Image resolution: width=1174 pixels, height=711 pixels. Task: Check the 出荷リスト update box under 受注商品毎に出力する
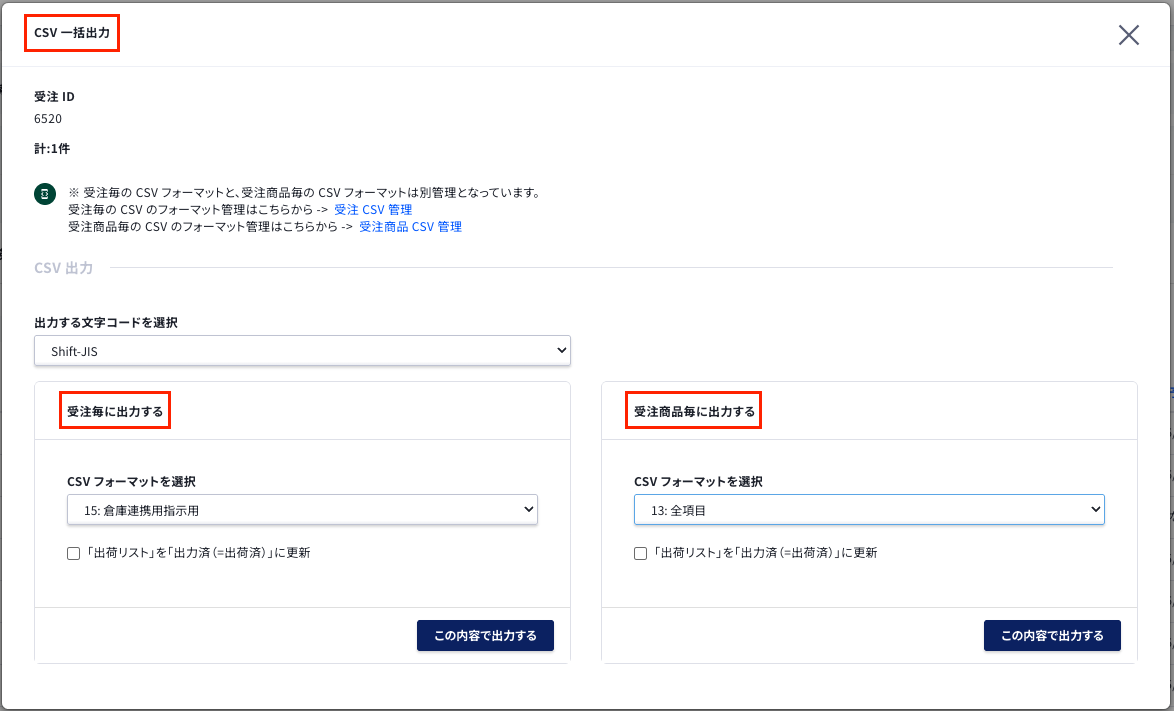640,554
